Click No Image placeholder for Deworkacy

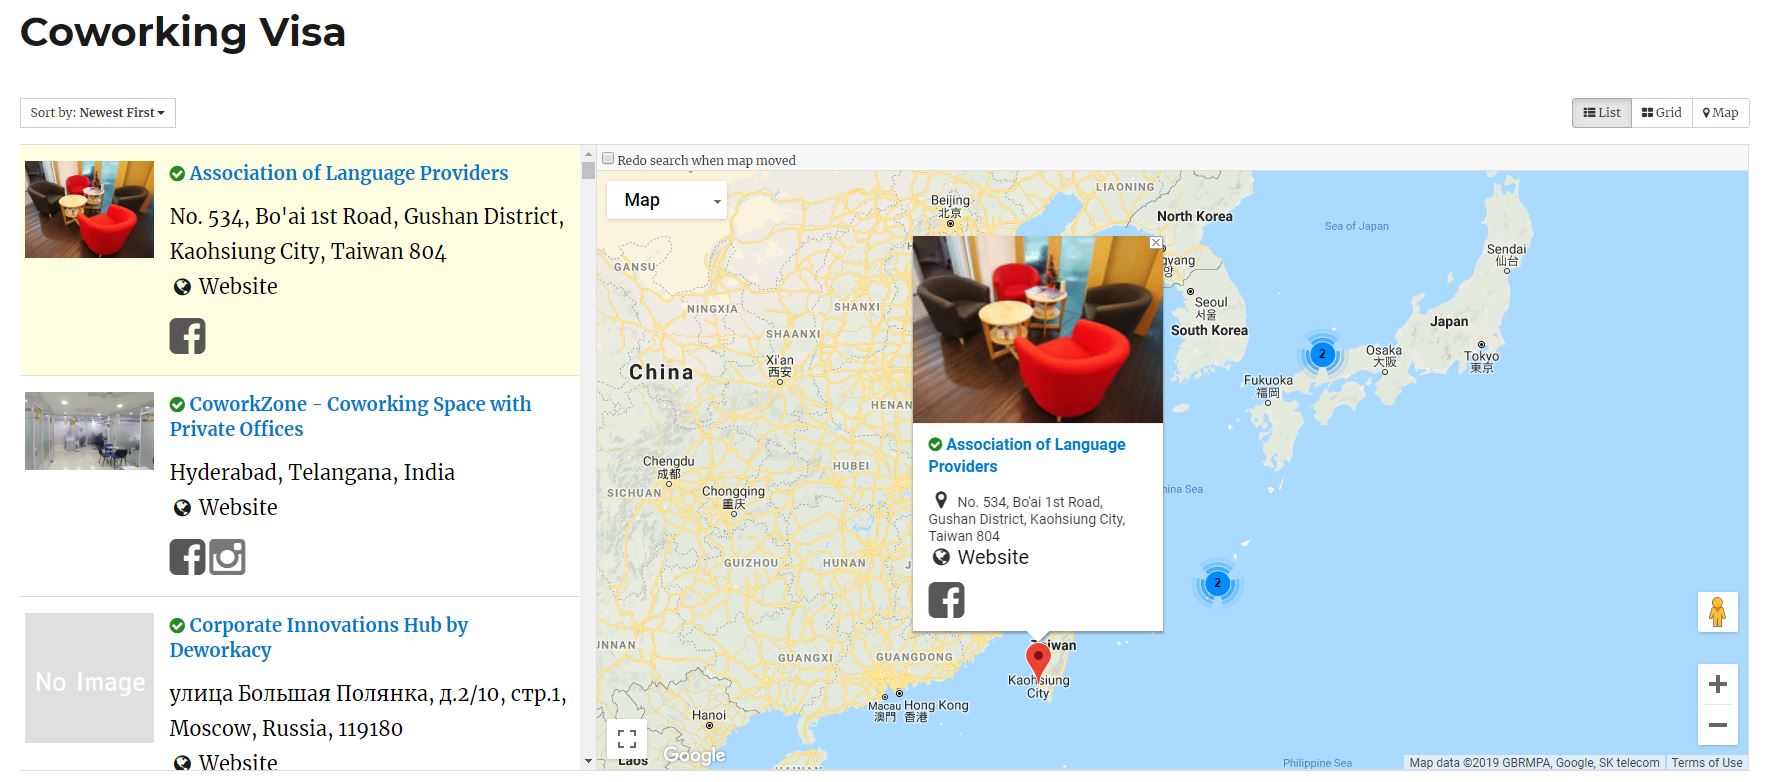[89, 678]
